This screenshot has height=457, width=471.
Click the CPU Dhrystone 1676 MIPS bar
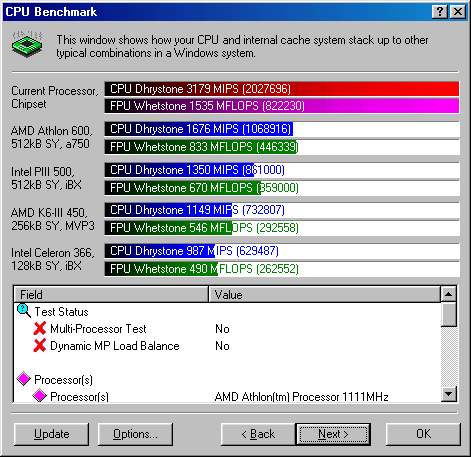(282, 129)
